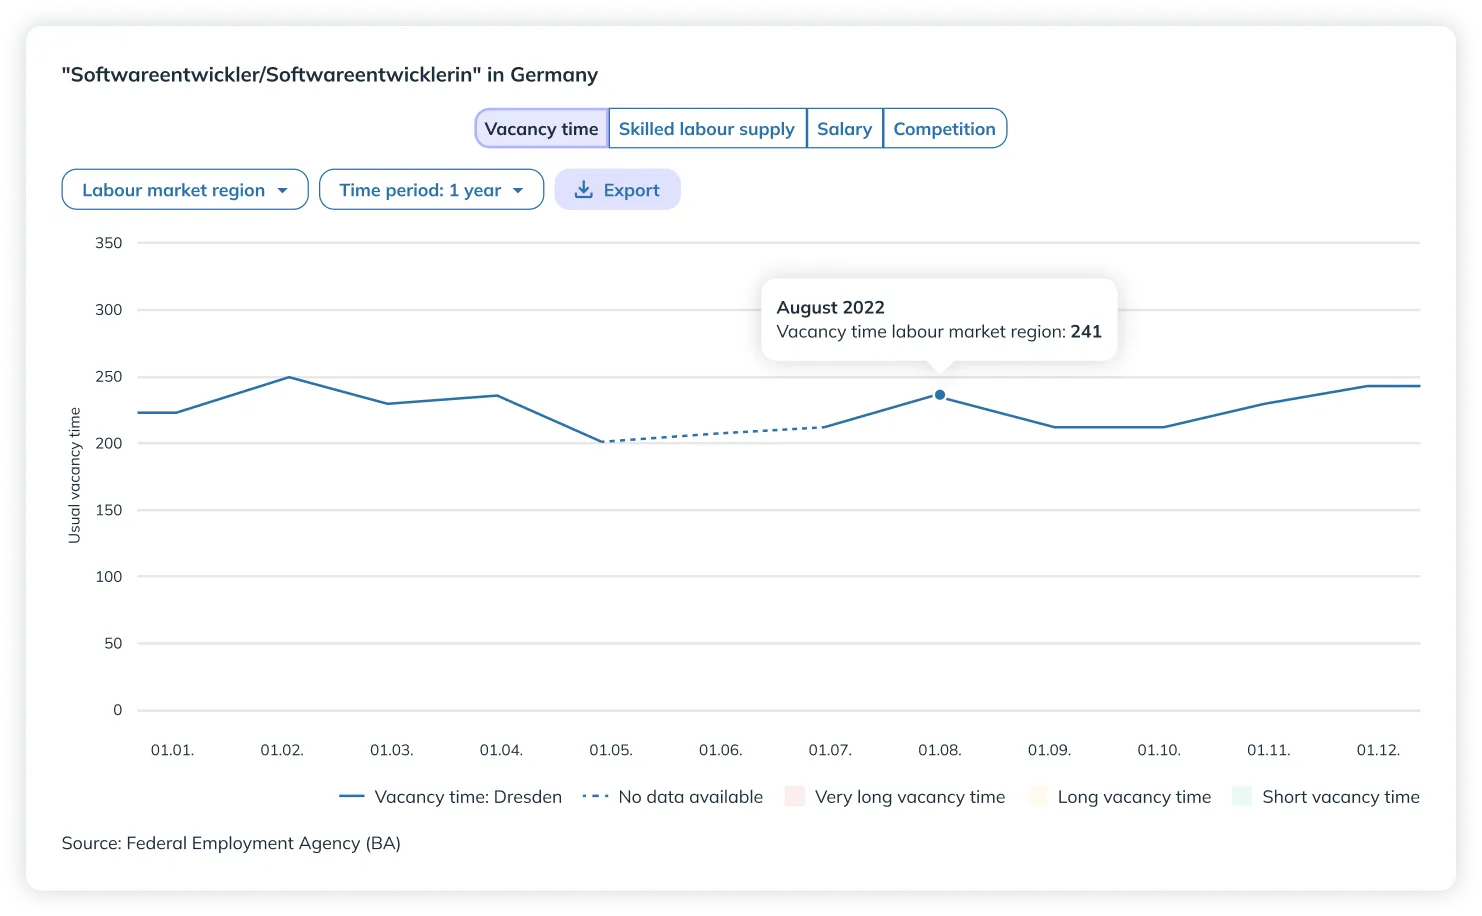The height and width of the screenshot is (916, 1482).
Task: Select the Competition tab
Action: click(x=944, y=129)
